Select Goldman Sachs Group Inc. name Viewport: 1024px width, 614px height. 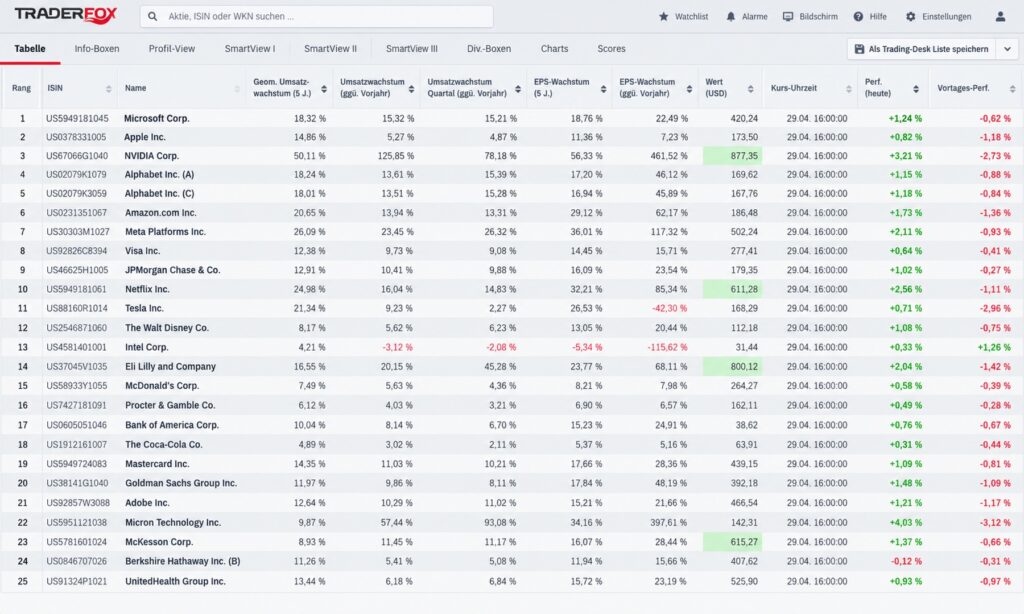coord(181,483)
